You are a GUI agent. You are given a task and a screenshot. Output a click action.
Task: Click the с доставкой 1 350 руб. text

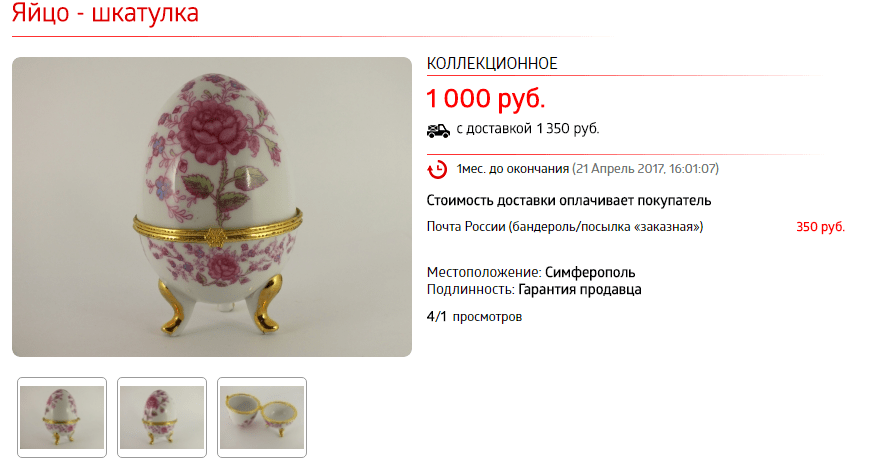click(x=528, y=128)
